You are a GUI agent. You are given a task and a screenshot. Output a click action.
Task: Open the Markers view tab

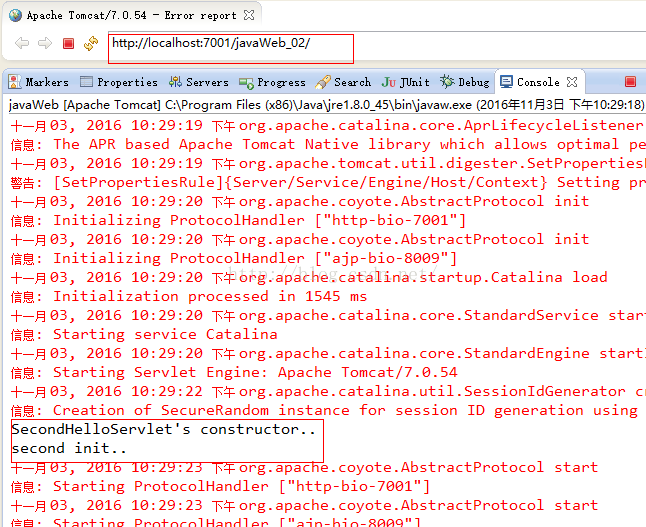tap(38, 82)
